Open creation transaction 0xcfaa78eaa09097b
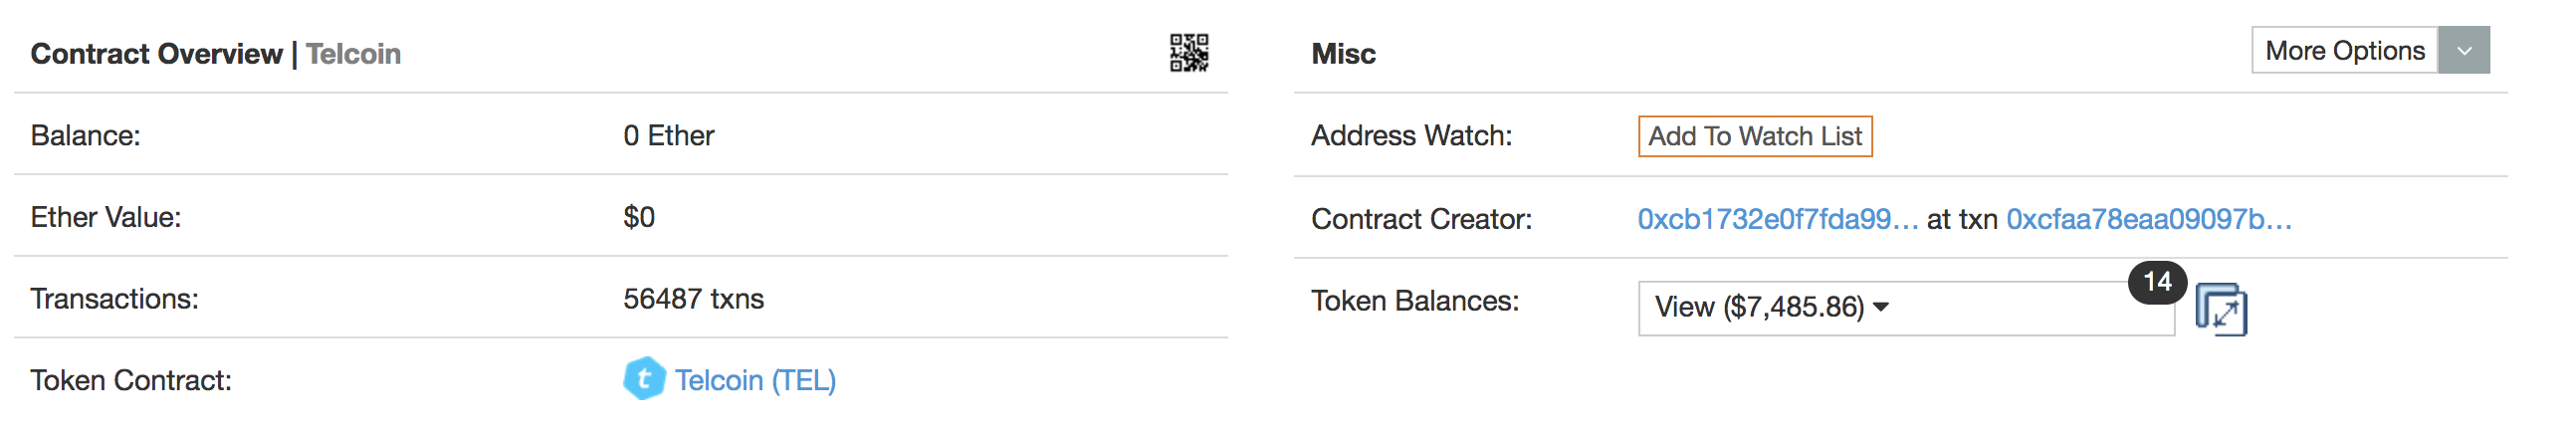2576x436 pixels. [x=2148, y=219]
